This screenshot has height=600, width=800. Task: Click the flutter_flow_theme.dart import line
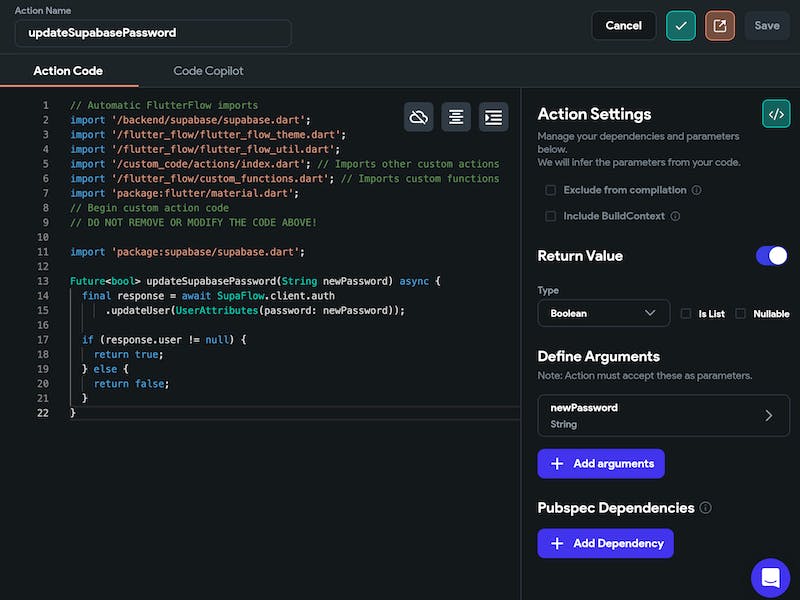(208, 135)
